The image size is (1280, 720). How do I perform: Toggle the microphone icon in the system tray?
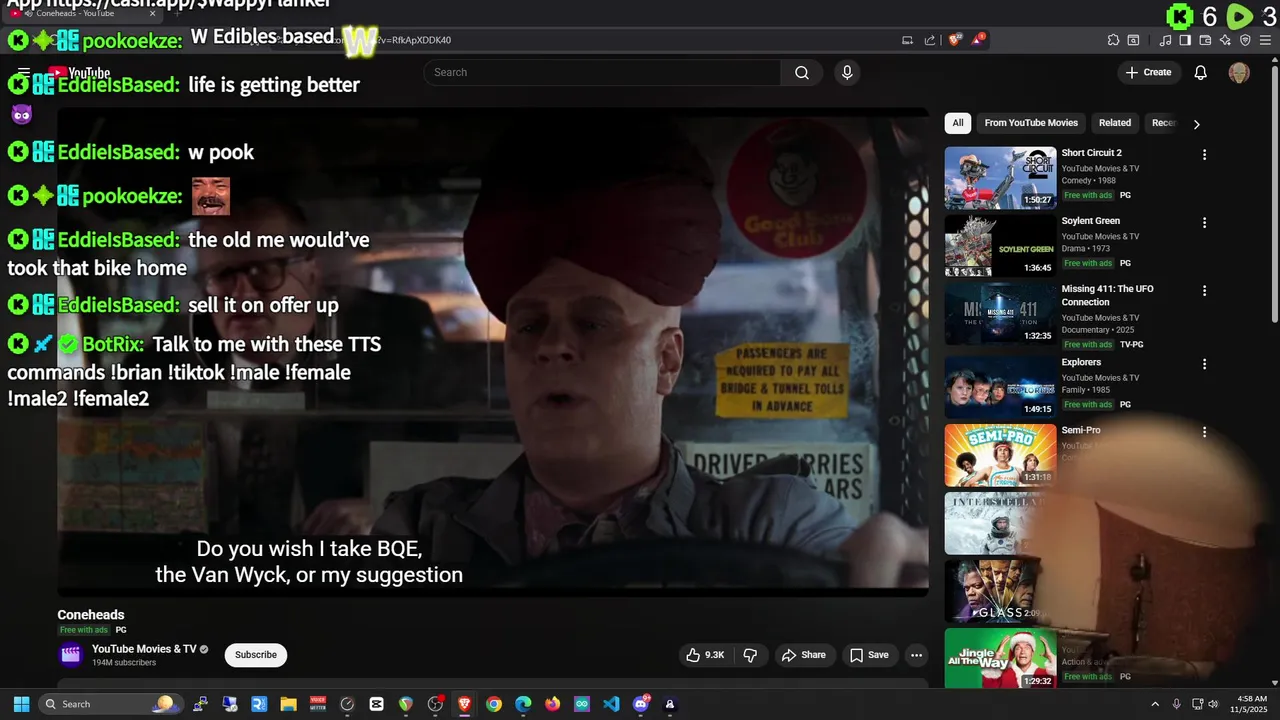click(x=1177, y=704)
